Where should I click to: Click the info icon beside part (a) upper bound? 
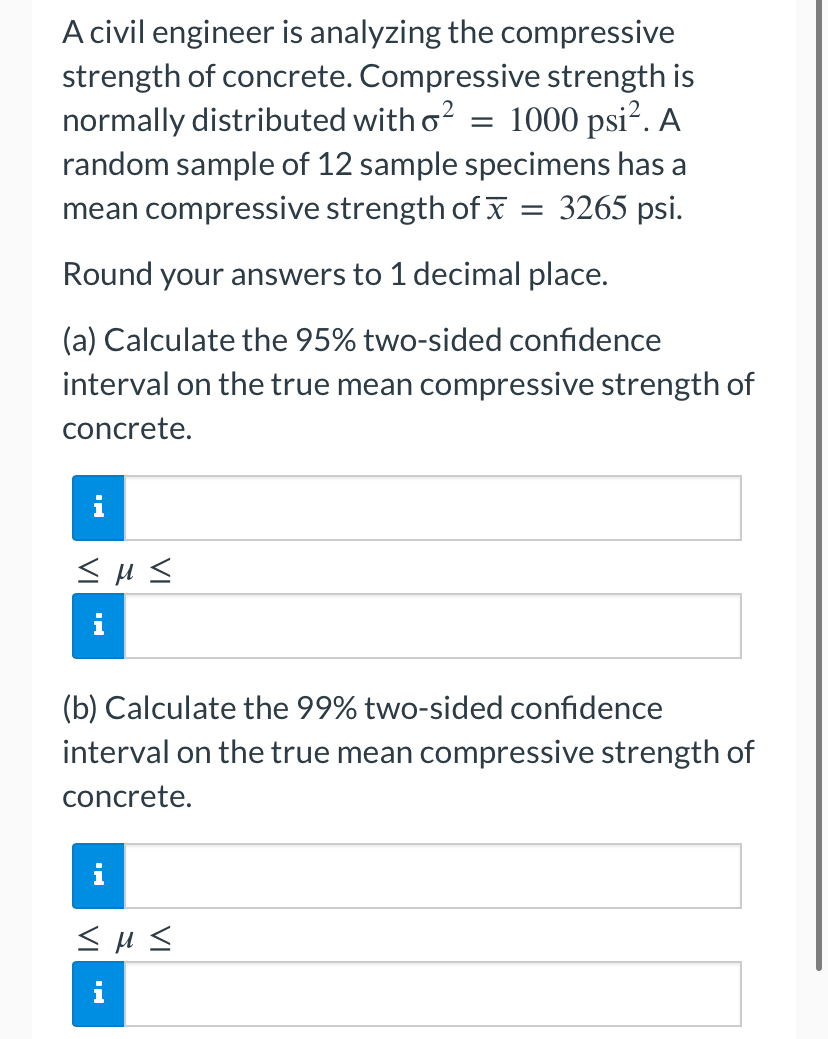tap(97, 625)
